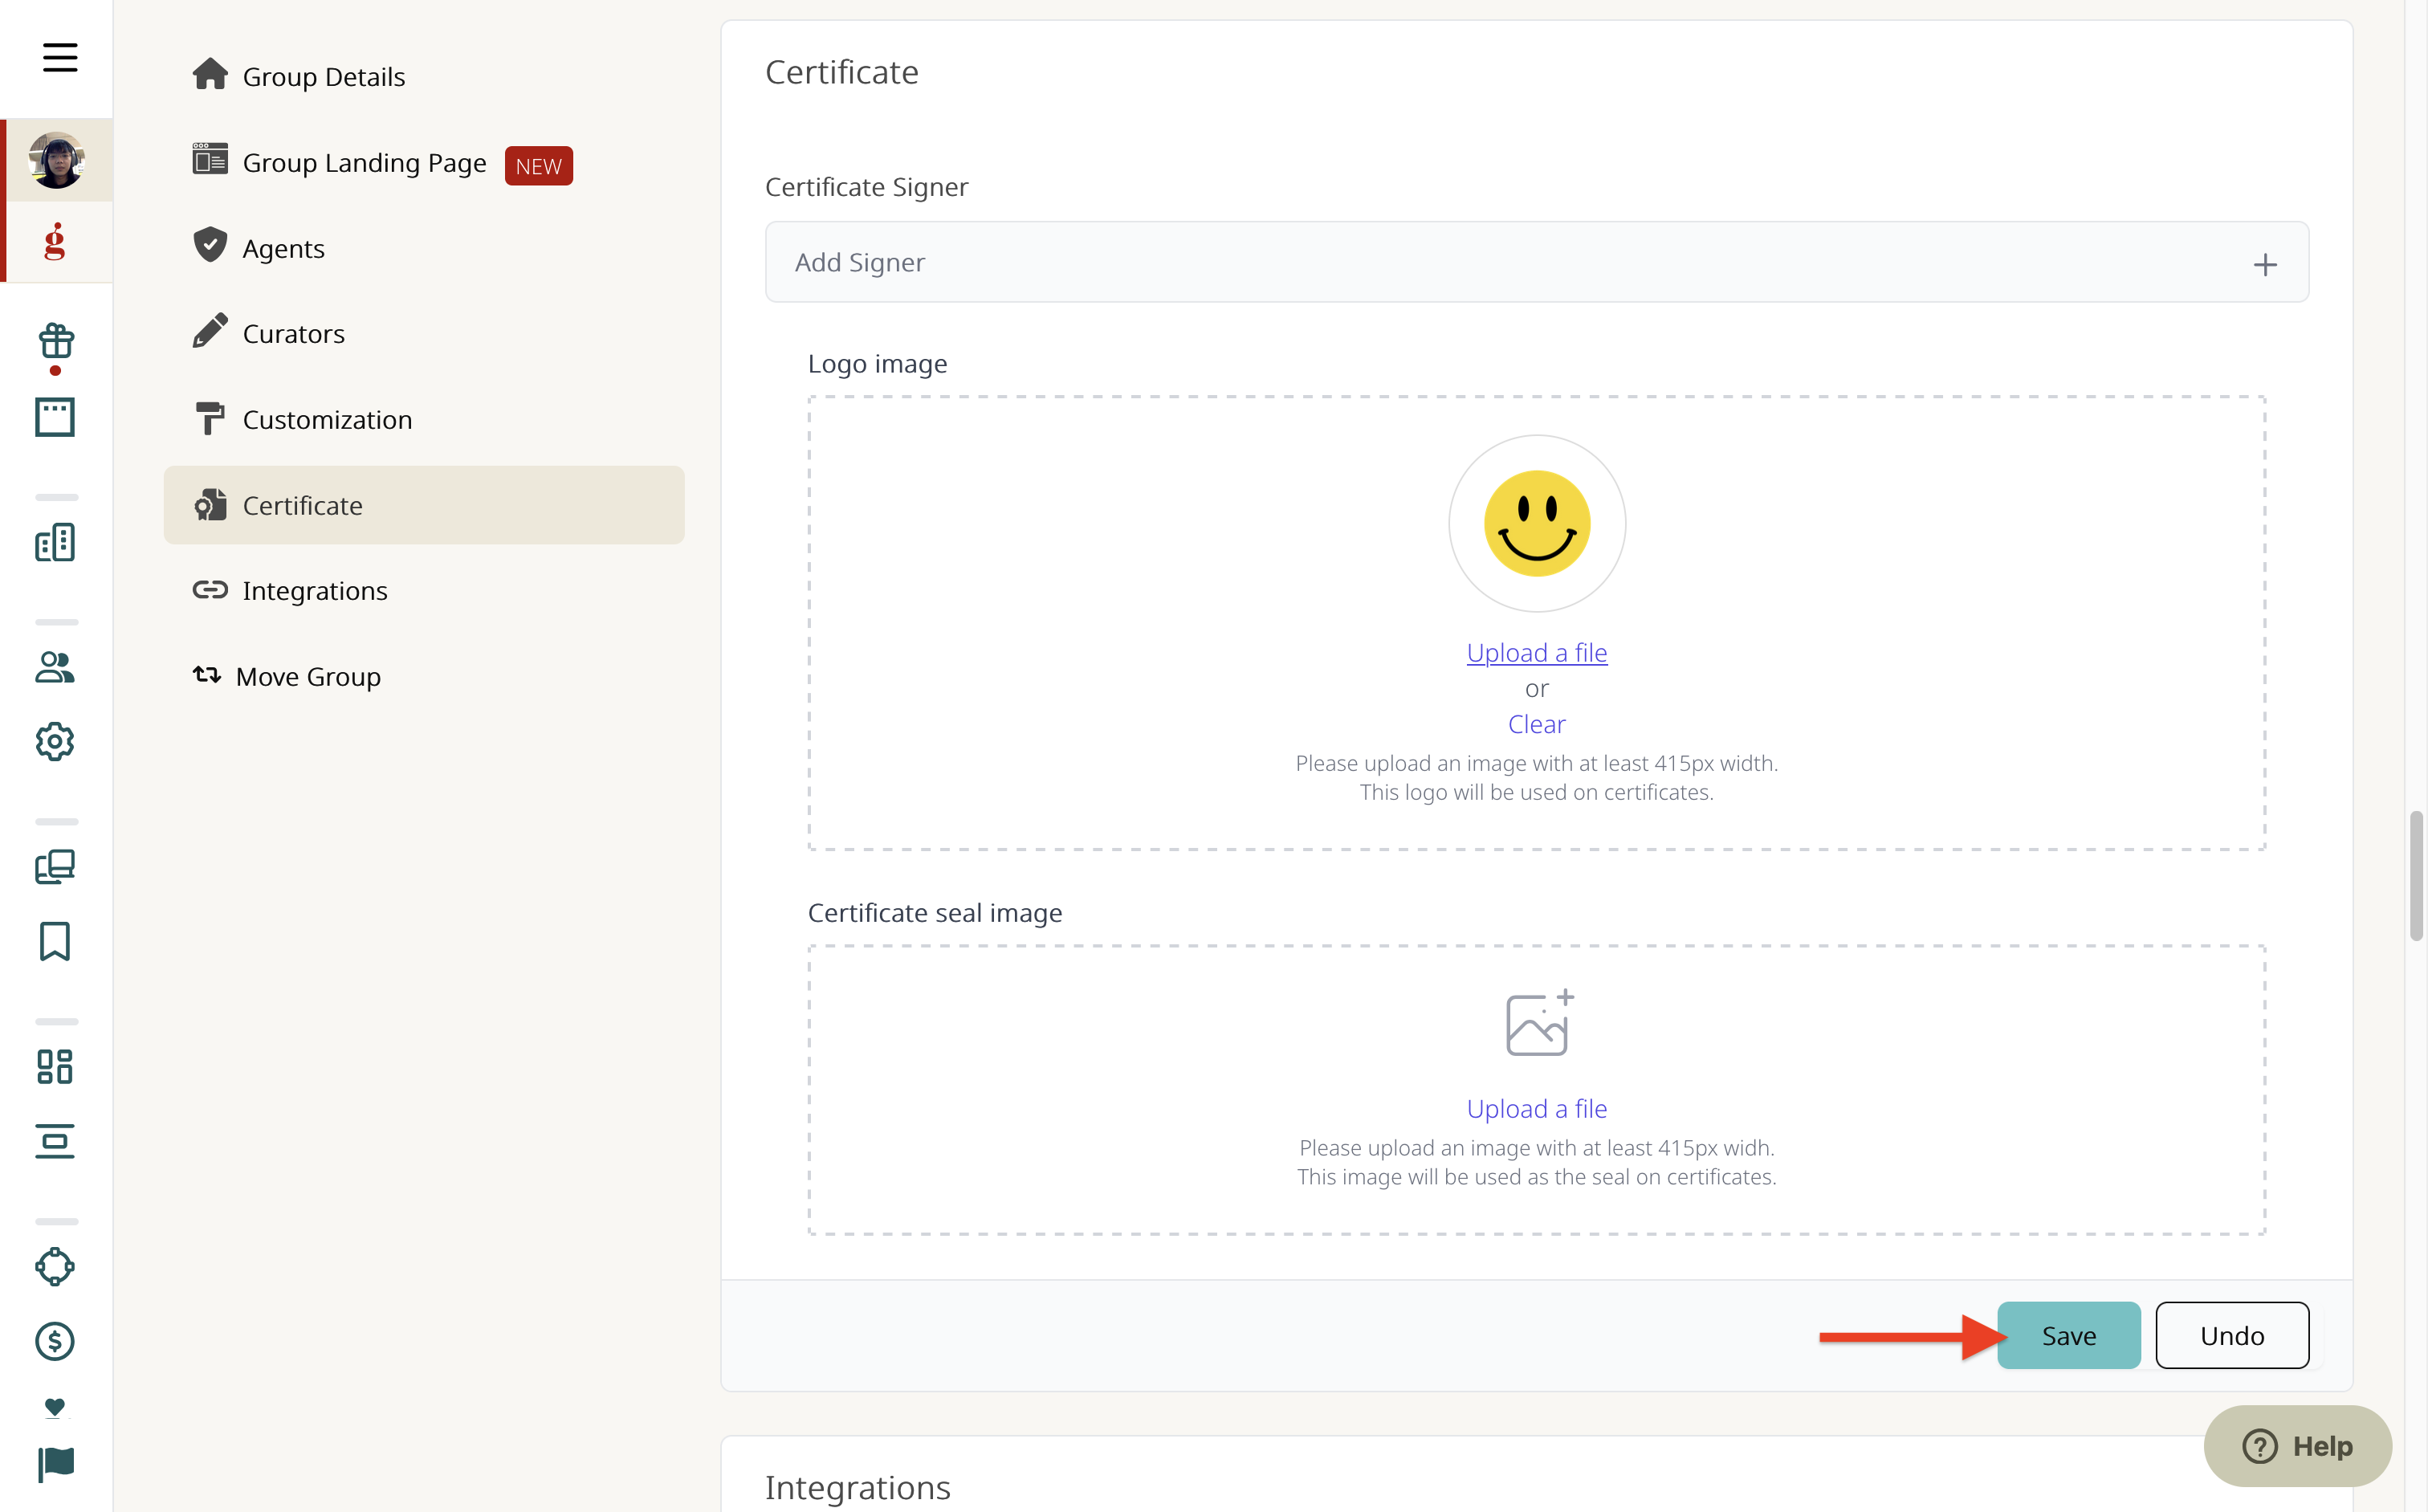The image size is (2428, 1512).
Task: Click the paint roller Customization icon
Action: coord(210,418)
